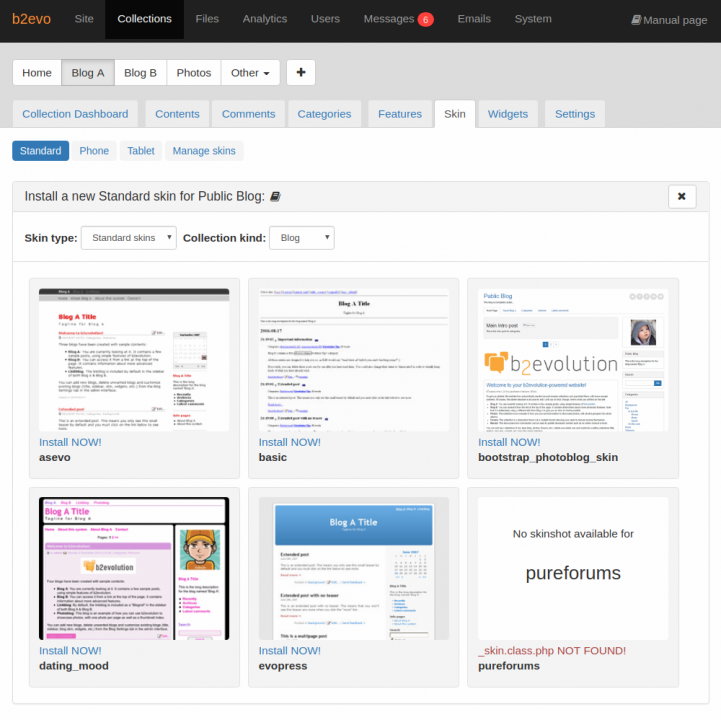Select the Home collection
Image resolution: width=721 pixels, height=720 pixels.
point(37,73)
